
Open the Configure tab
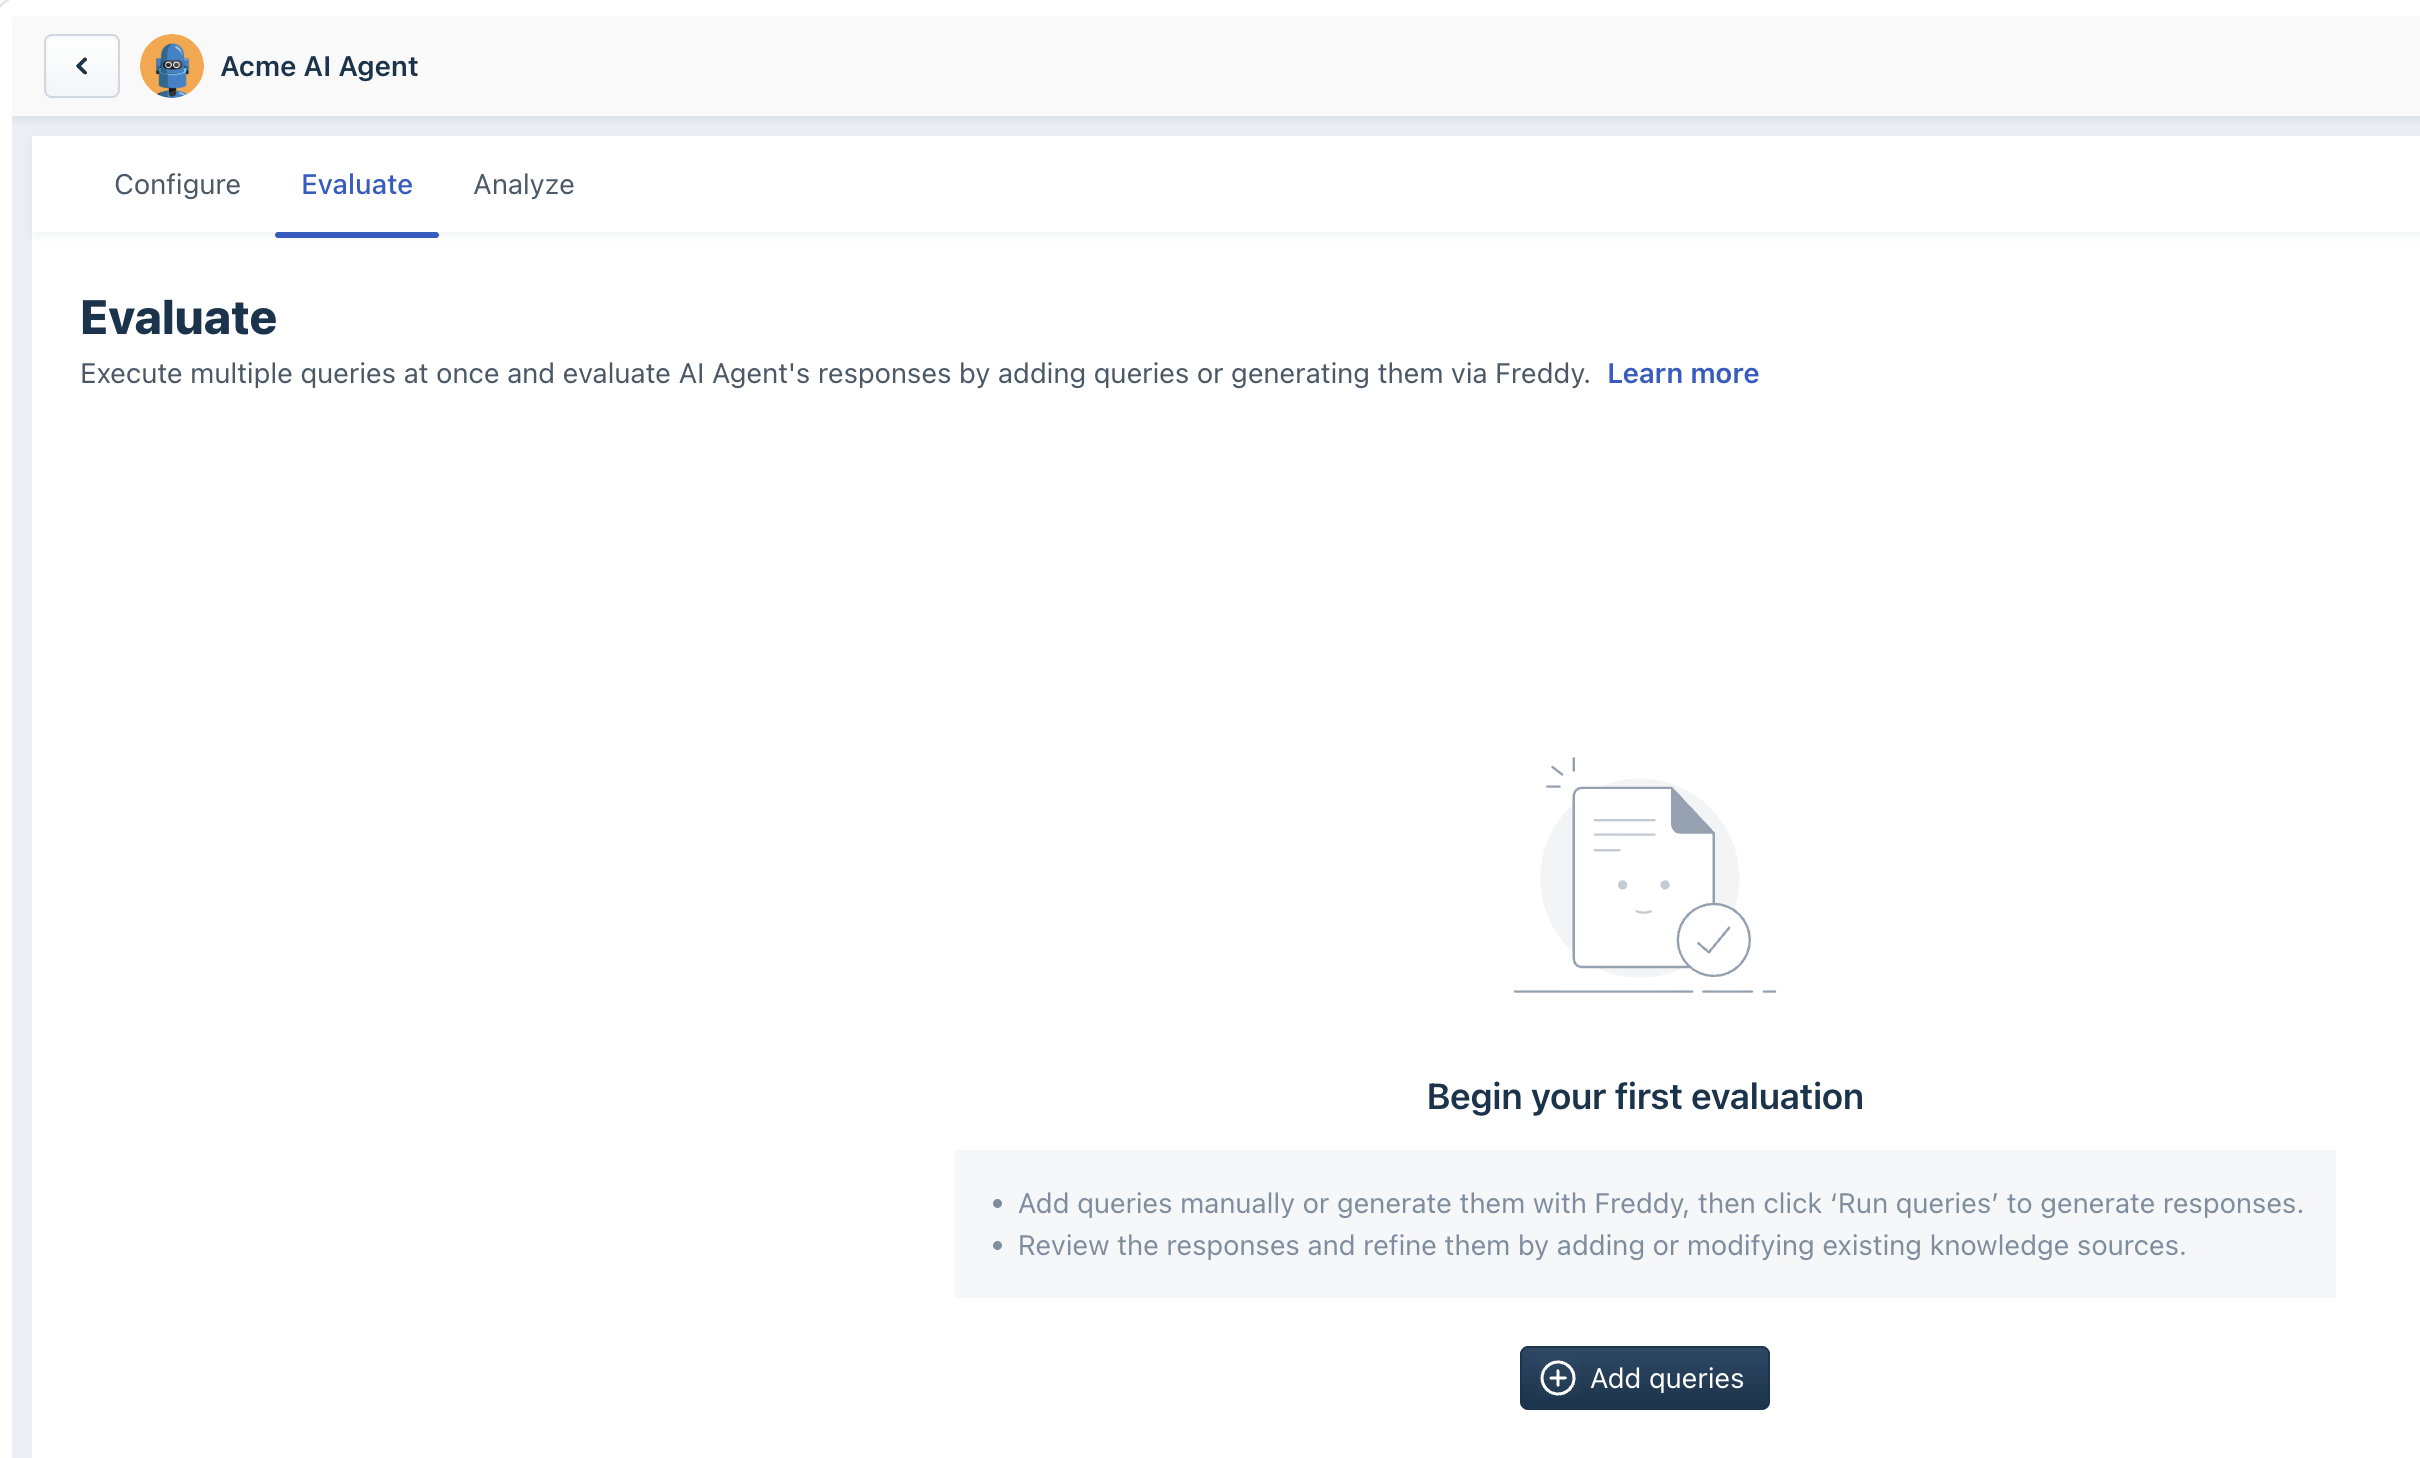click(x=177, y=184)
